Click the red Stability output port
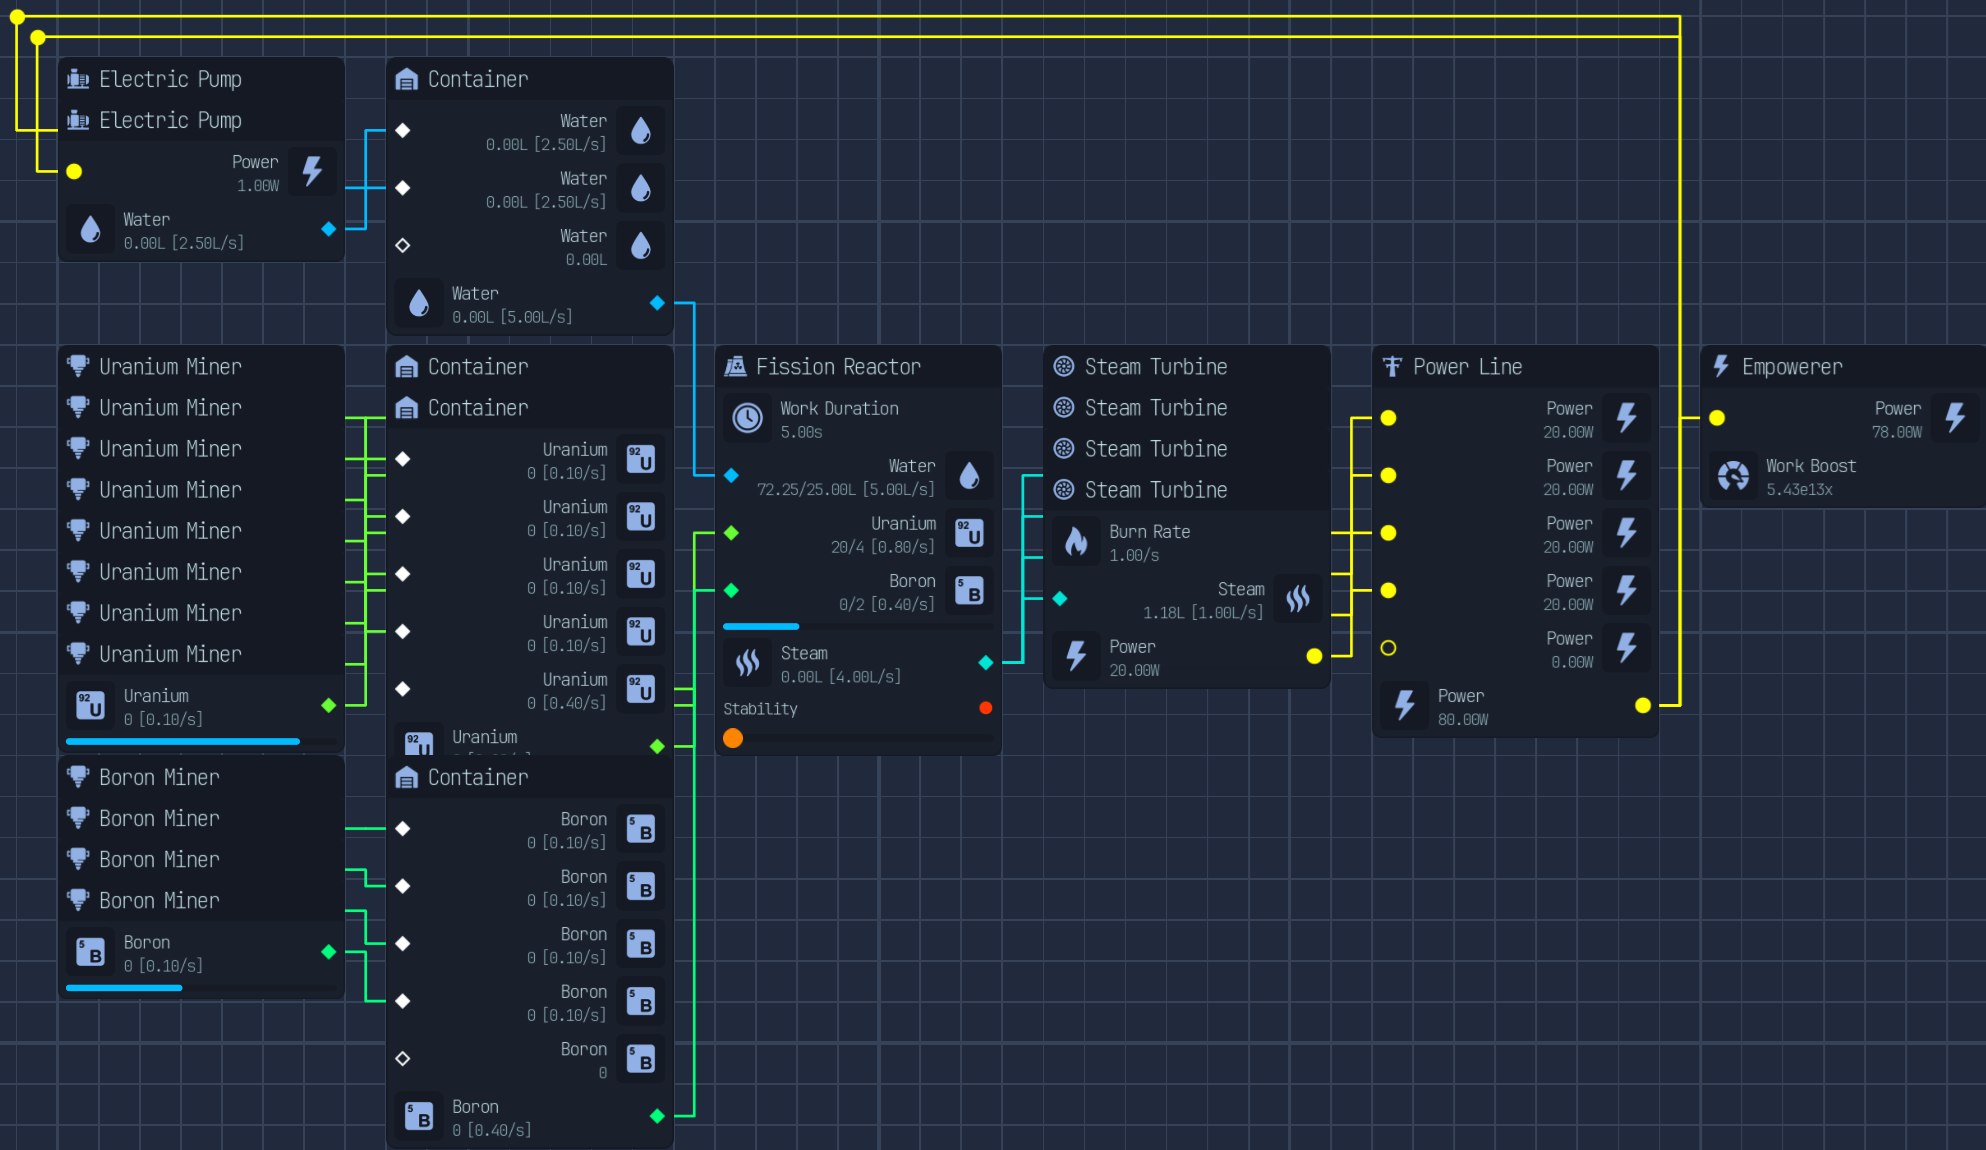 click(986, 708)
